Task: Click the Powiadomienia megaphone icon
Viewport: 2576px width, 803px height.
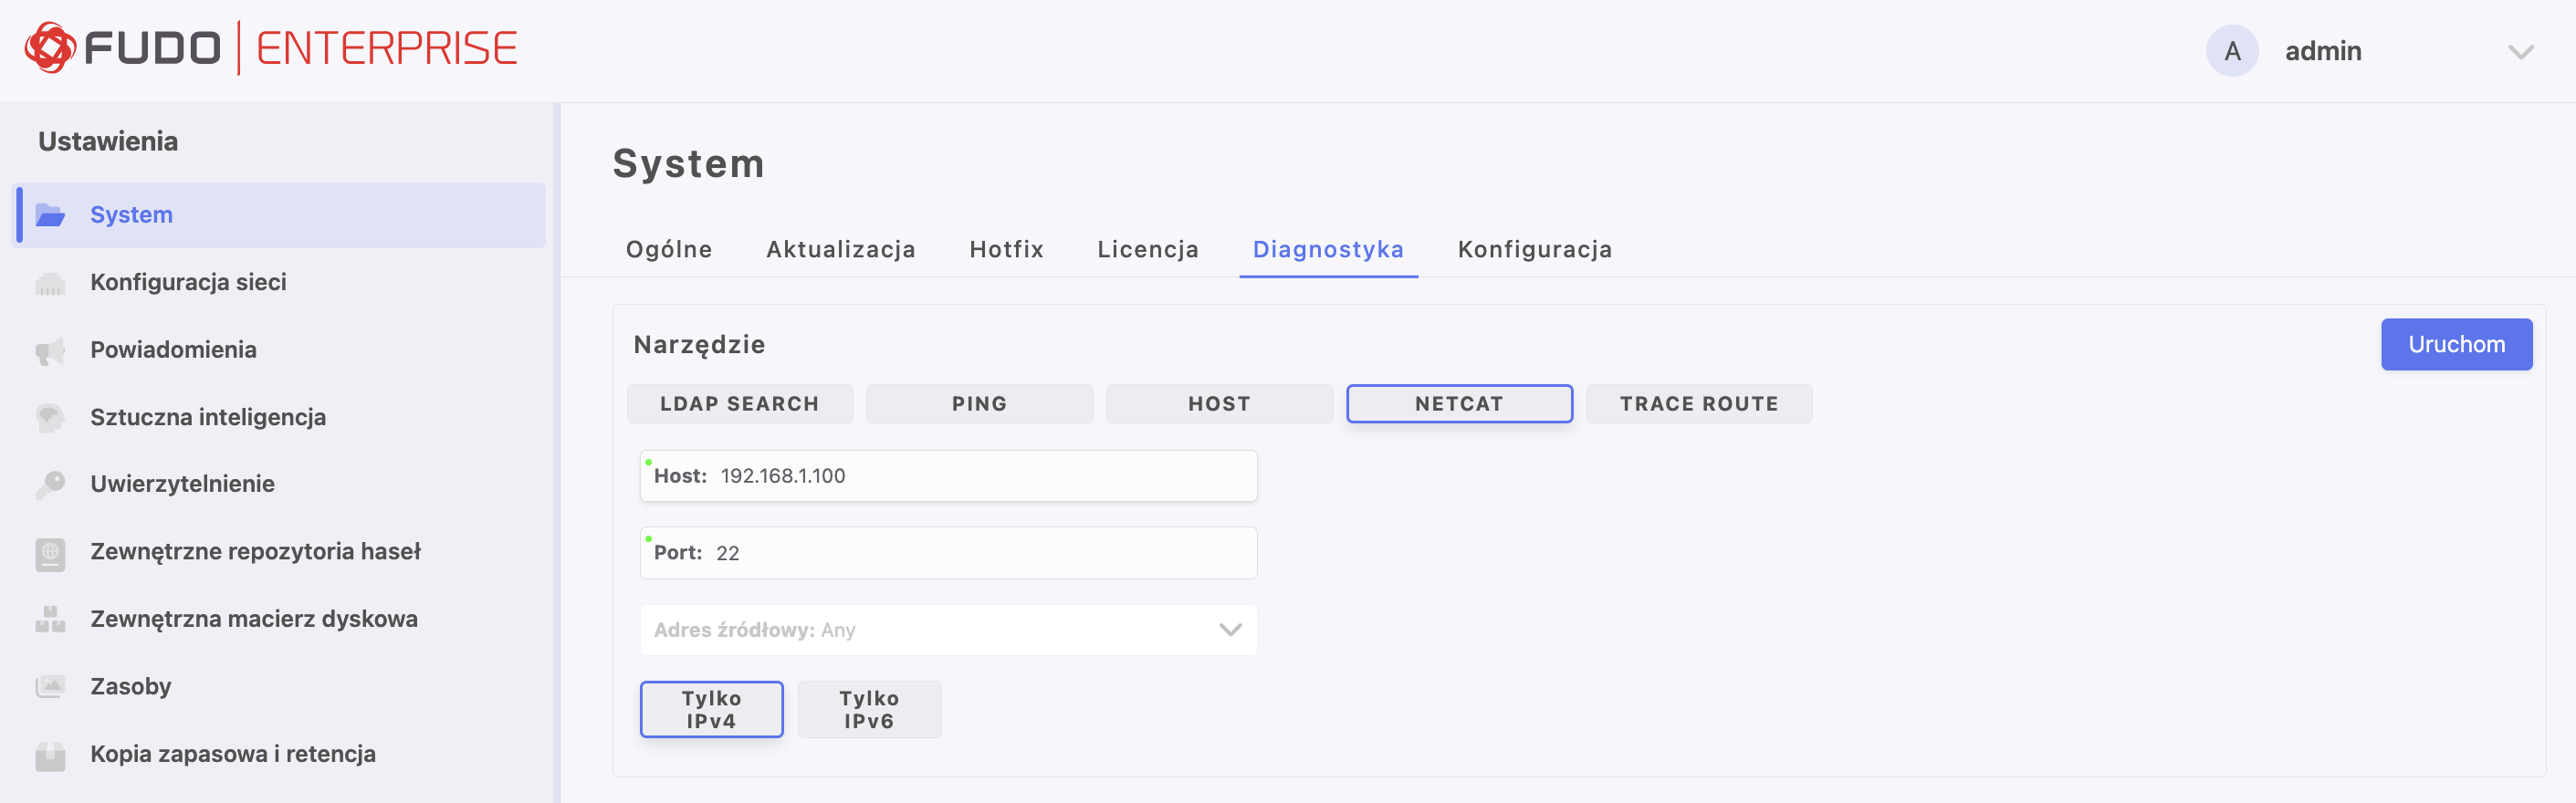Action: [50, 350]
